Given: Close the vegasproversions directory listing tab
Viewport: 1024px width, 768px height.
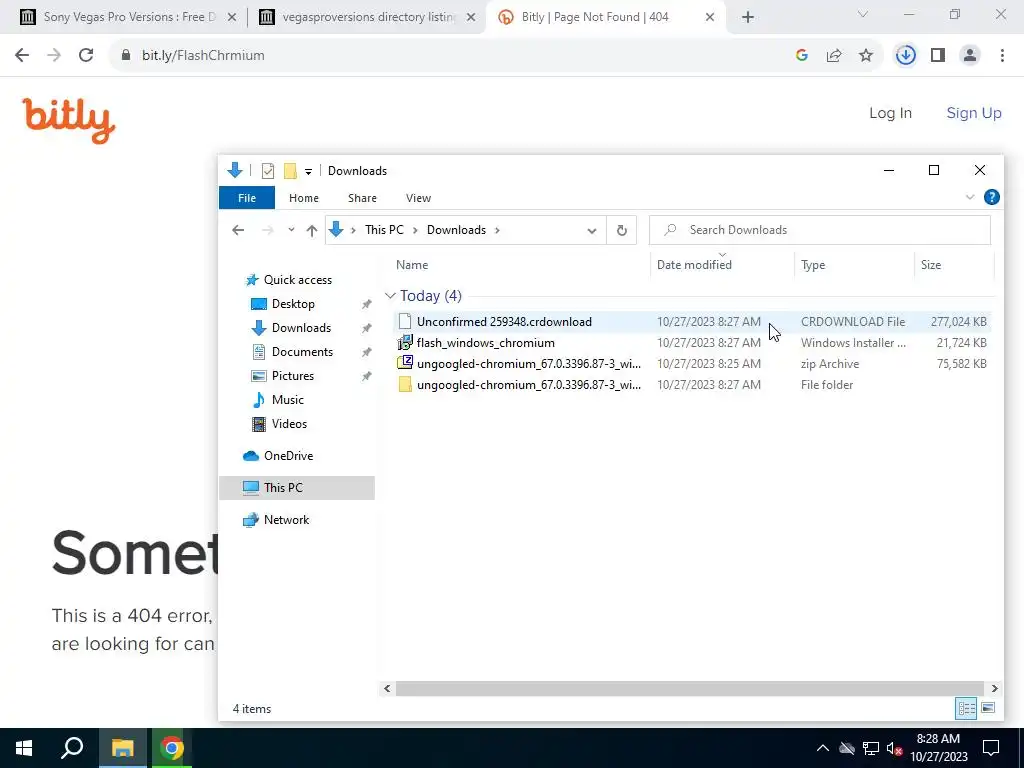Looking at the screenshot, I should (471, 18).
